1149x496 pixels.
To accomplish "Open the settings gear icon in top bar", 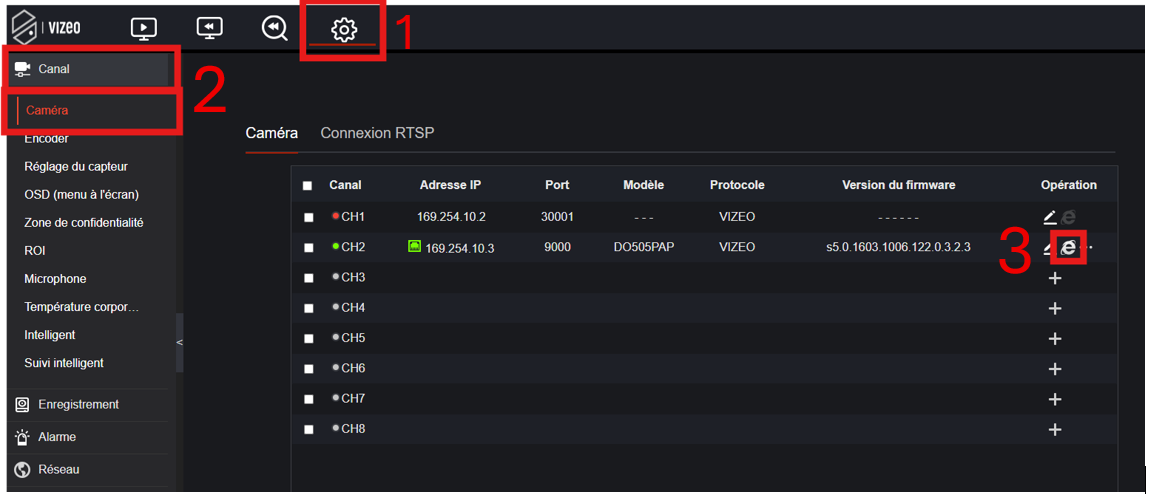I will [343, 30].
